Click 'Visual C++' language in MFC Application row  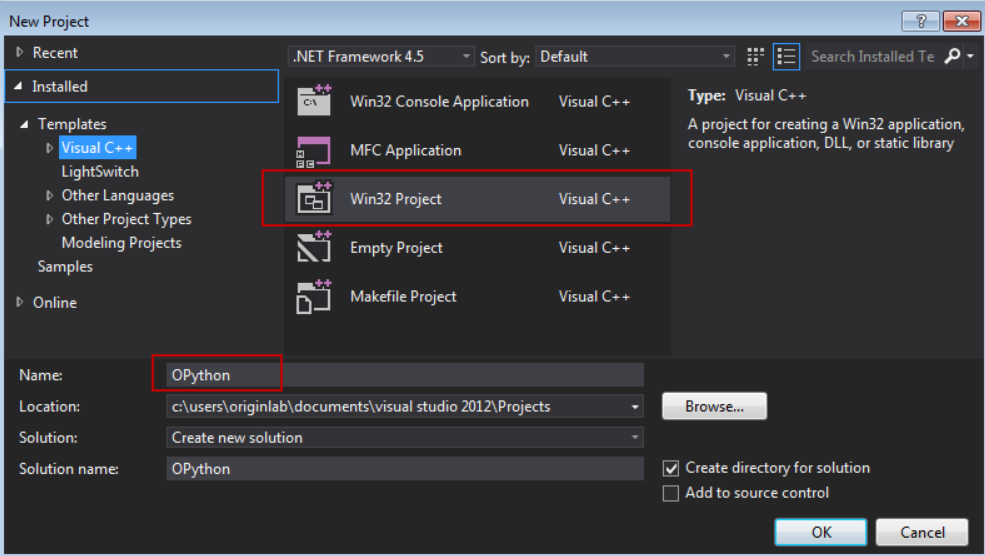(594, 150)
